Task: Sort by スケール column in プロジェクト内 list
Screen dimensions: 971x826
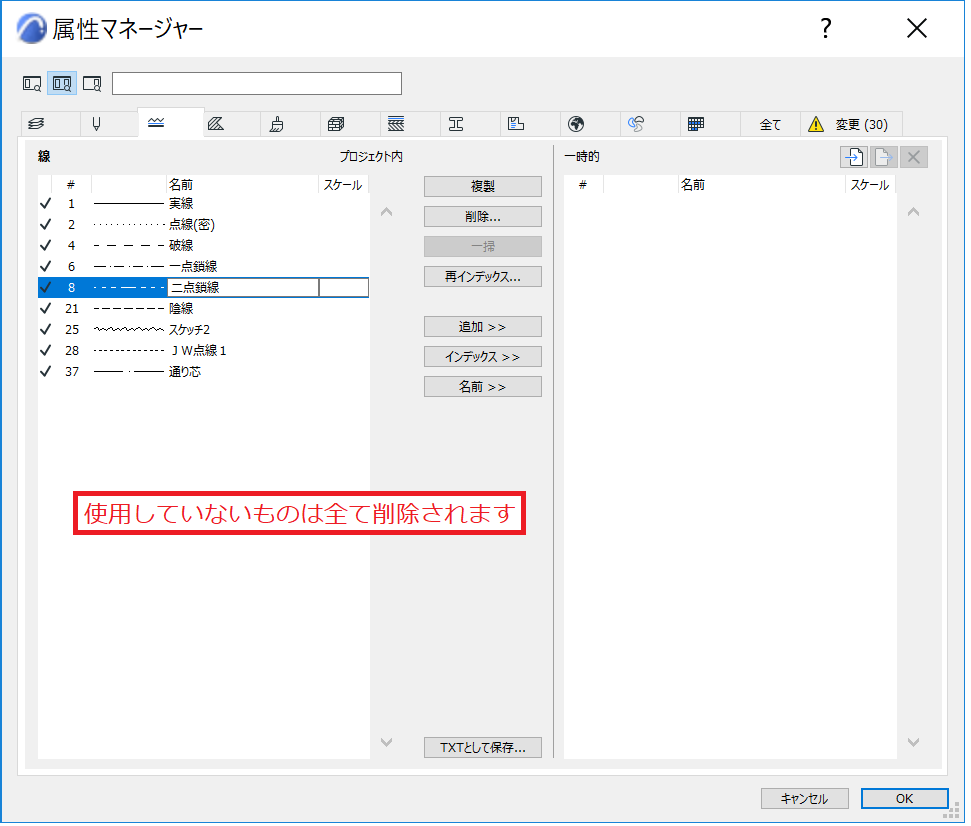Action: [343, 185]
